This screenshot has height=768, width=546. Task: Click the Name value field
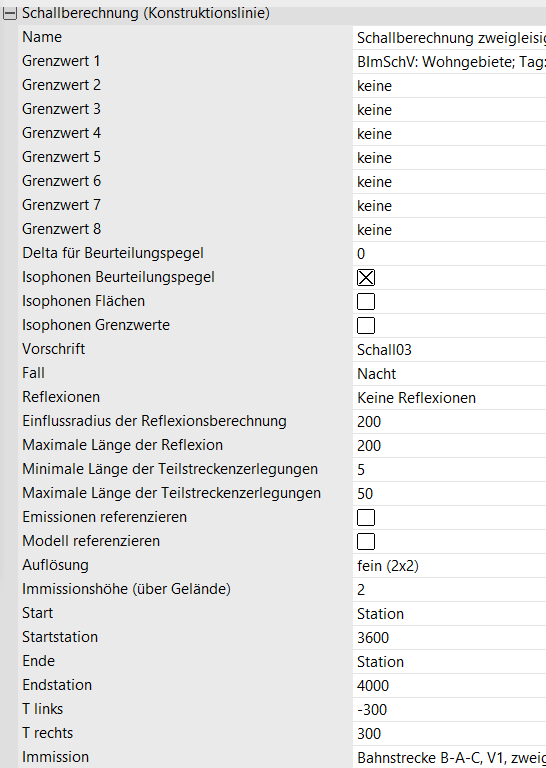(x=450, y=38)
